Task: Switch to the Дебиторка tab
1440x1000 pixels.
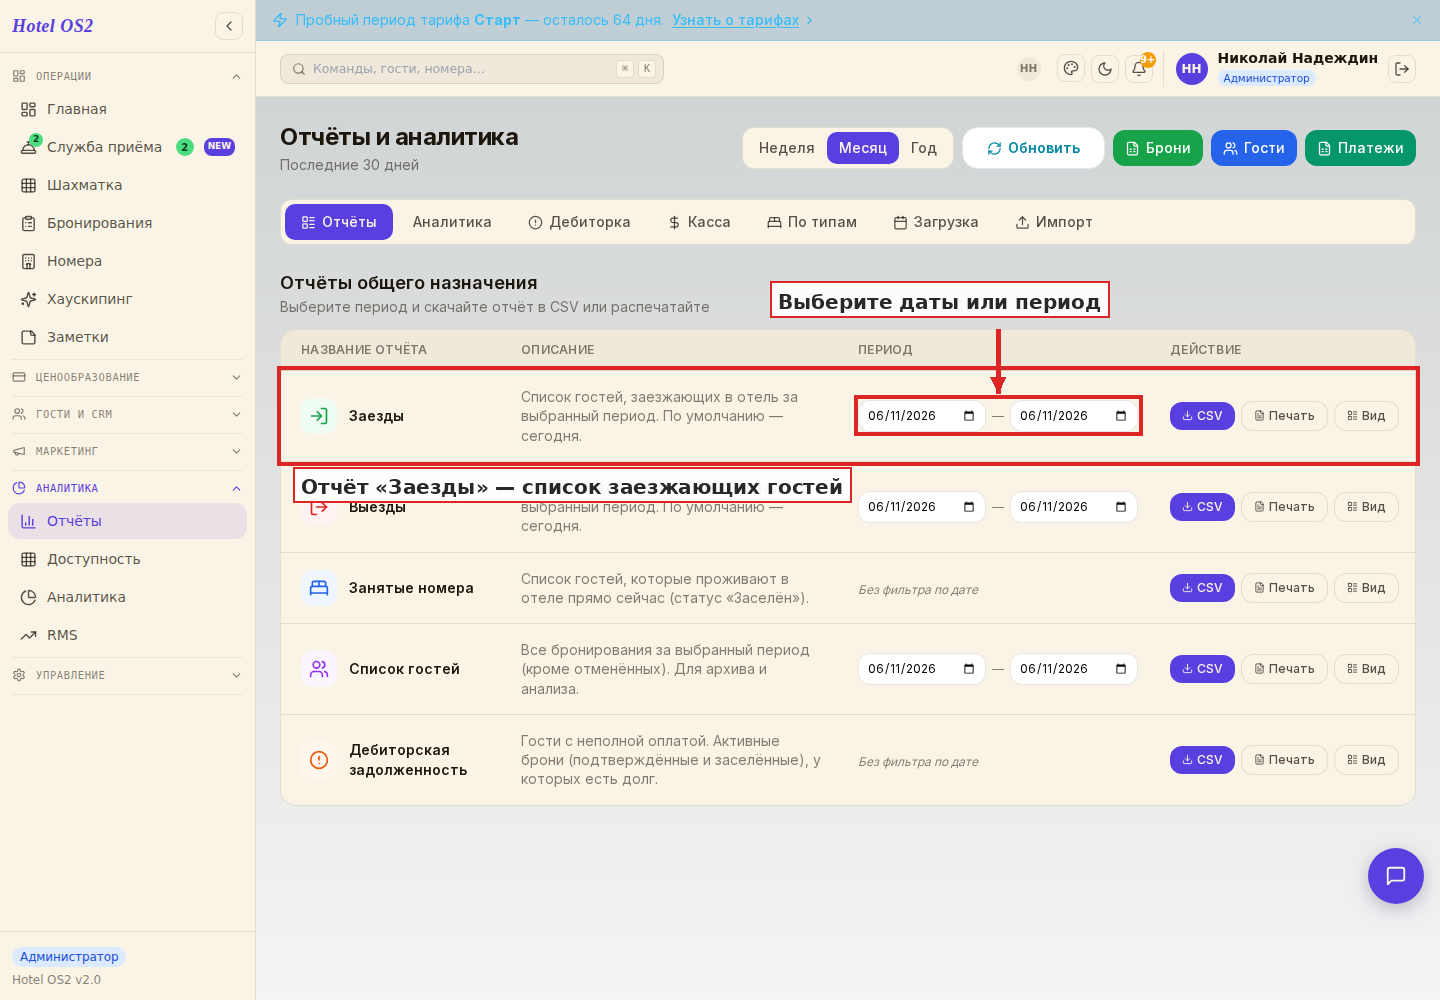Action: pyautogui.click(x=580, y=222)
